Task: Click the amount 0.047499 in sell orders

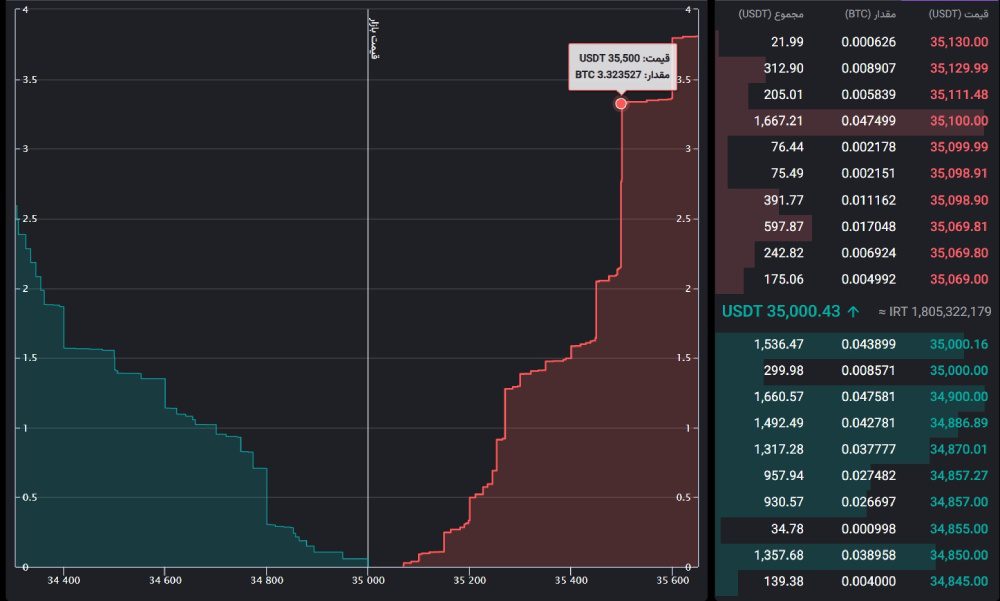Action: click(868, 120)
